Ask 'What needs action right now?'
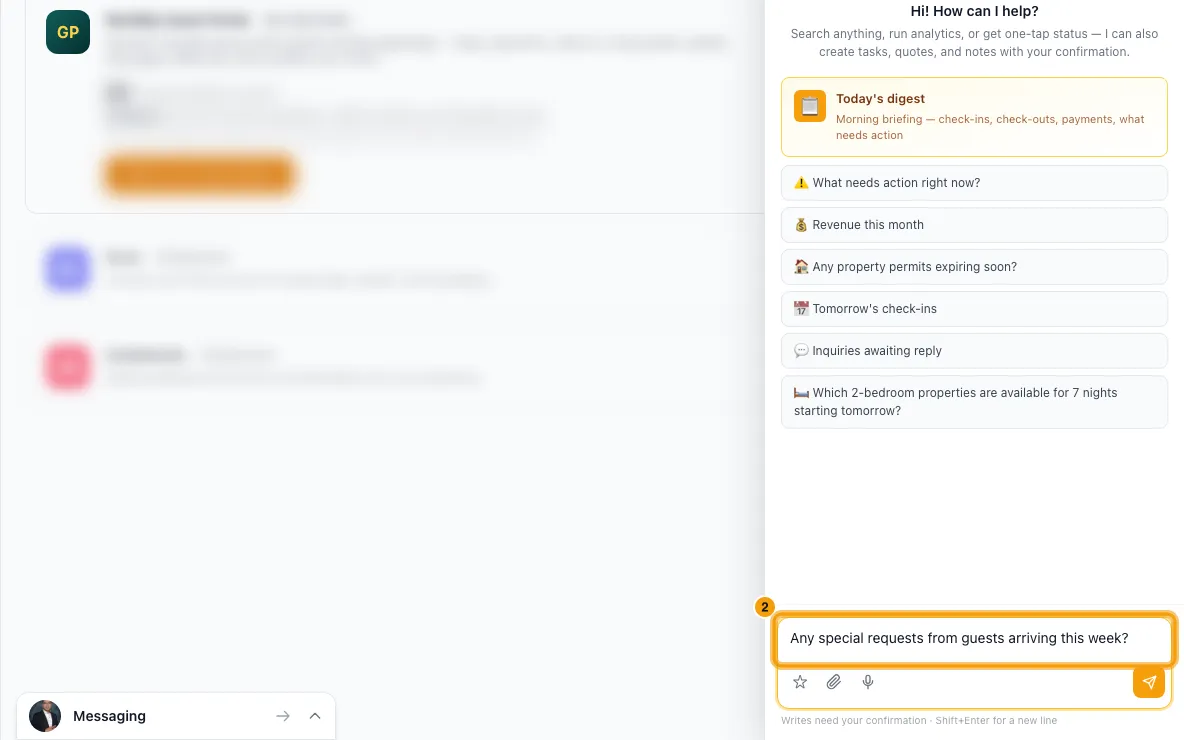The width and height of the screenshot is (1184, 740). (x=974, y=183)
